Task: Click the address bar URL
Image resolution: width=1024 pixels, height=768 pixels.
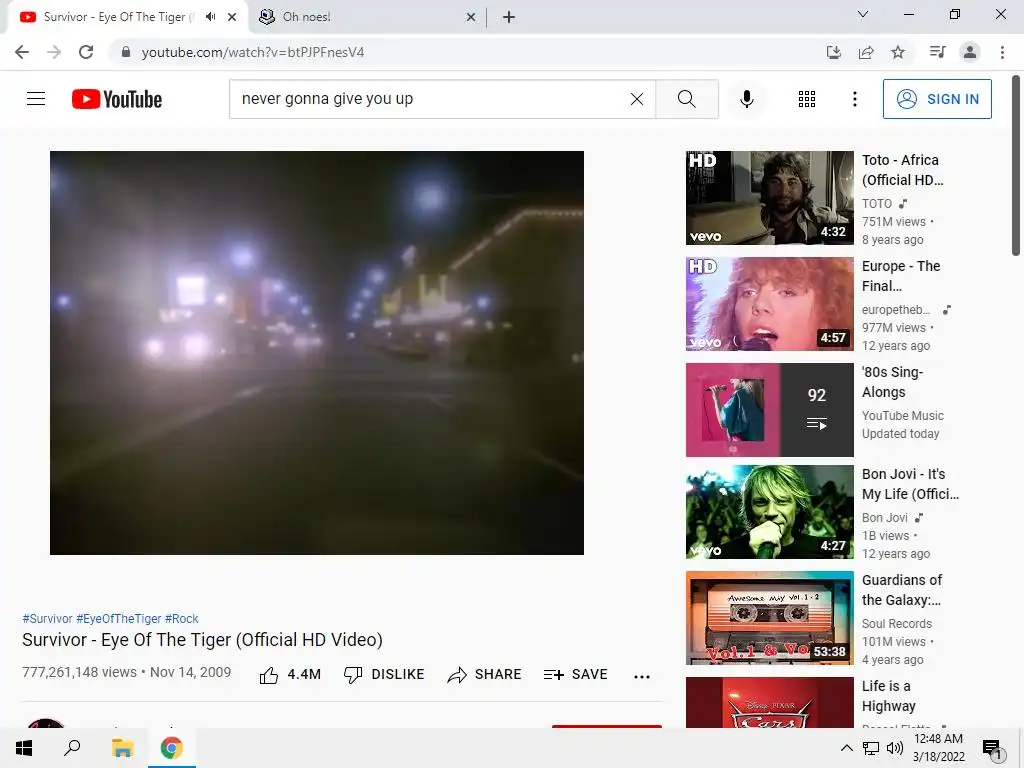Action: pyautogui.click(x=253, y=52)
